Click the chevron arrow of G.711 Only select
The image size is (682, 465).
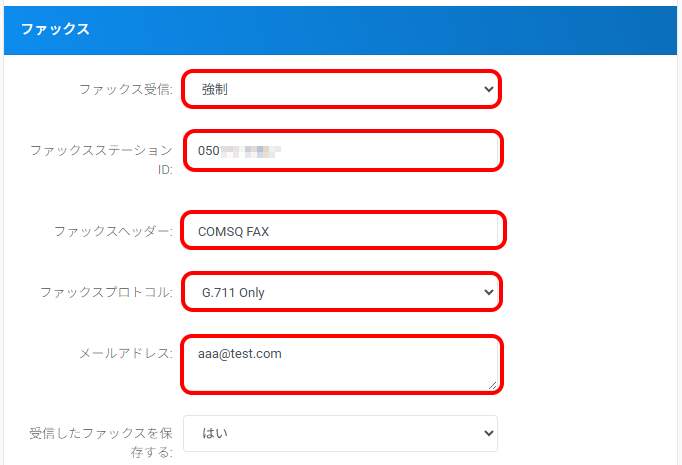488,292
